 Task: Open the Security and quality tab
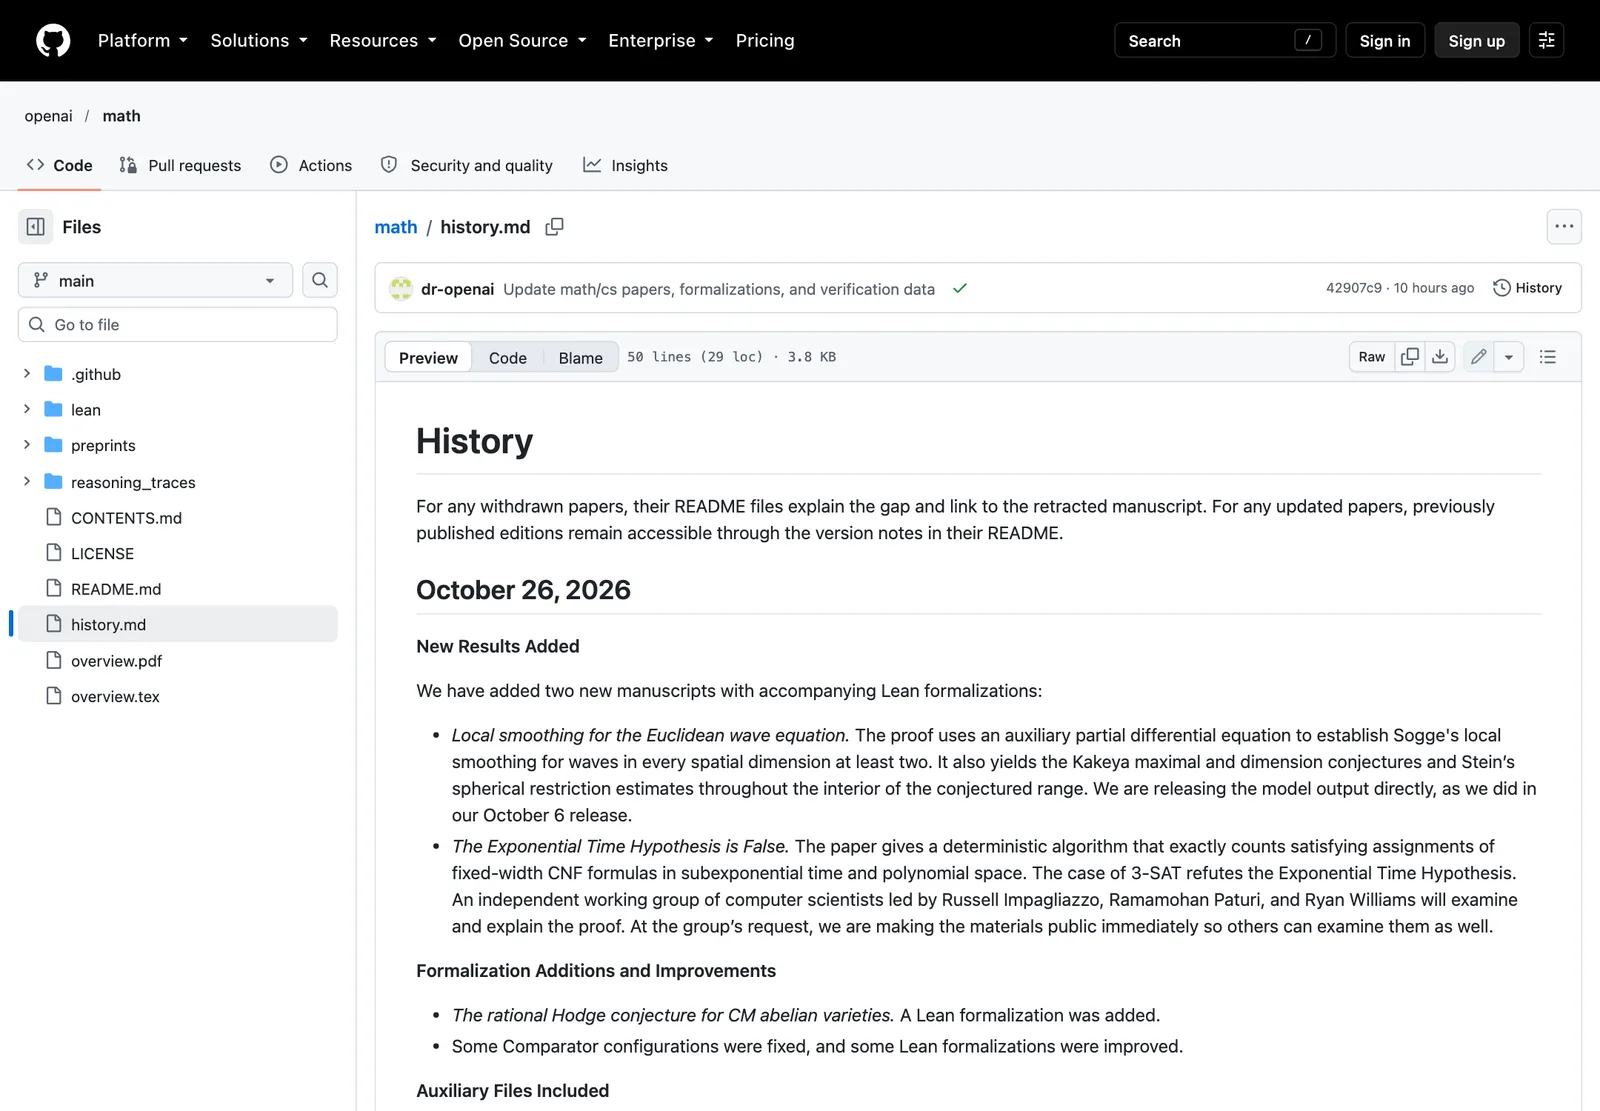pyautogui.click(x=467, y=166)
